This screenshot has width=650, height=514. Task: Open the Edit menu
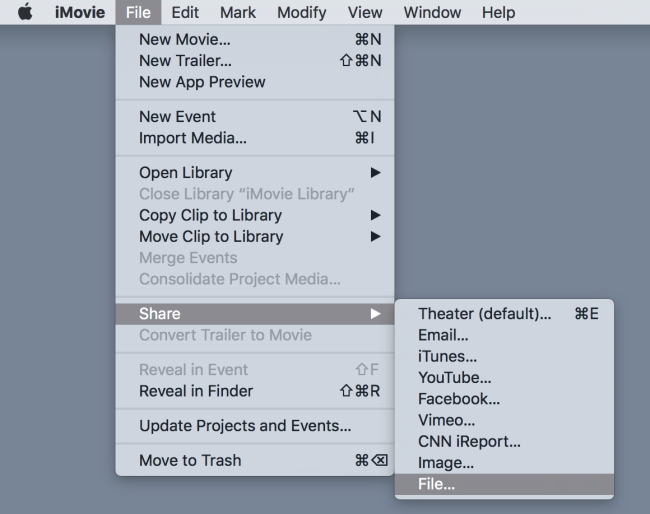(x=185, y=12)
